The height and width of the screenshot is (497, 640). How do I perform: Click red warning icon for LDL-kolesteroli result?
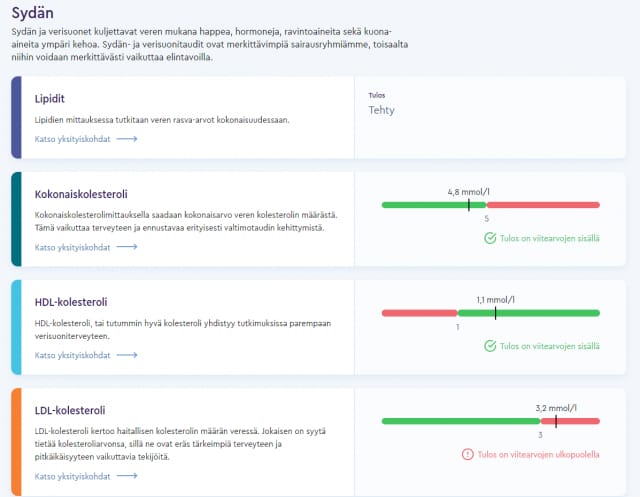click(467, 454)
